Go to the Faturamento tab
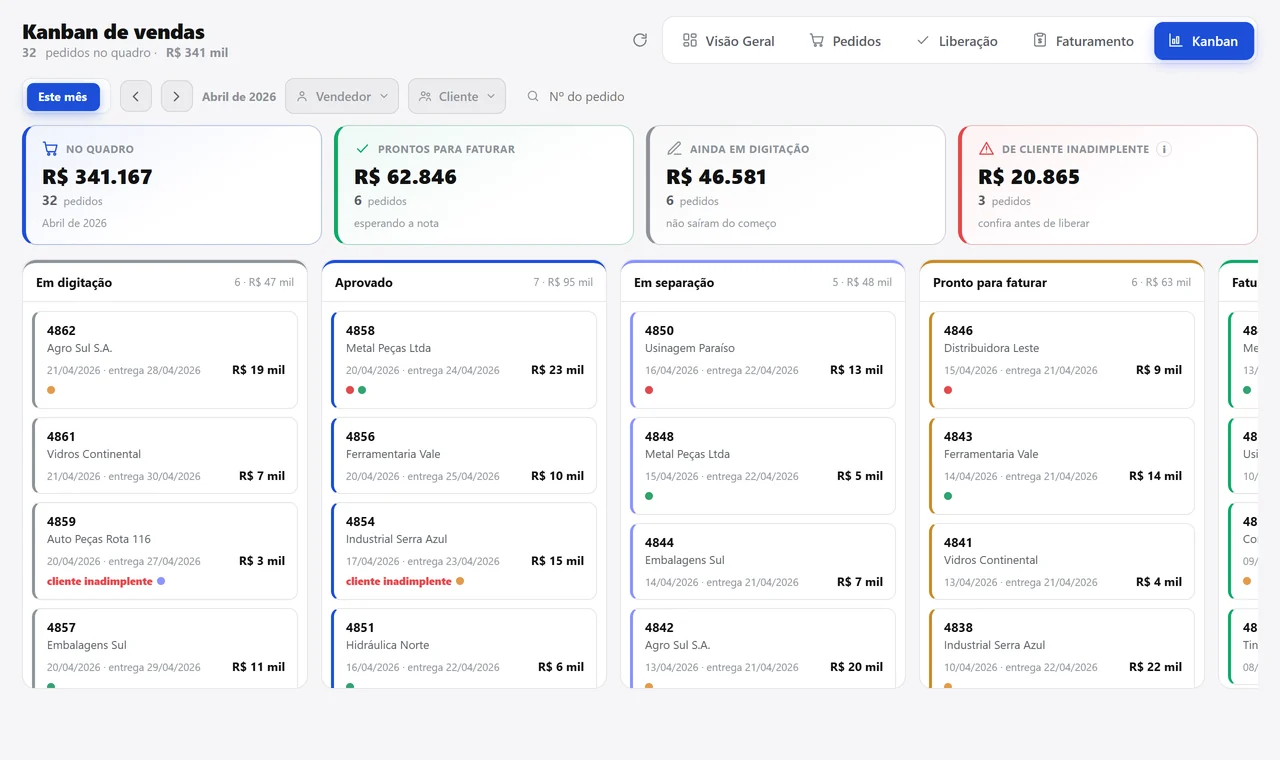 [1083, 41]
